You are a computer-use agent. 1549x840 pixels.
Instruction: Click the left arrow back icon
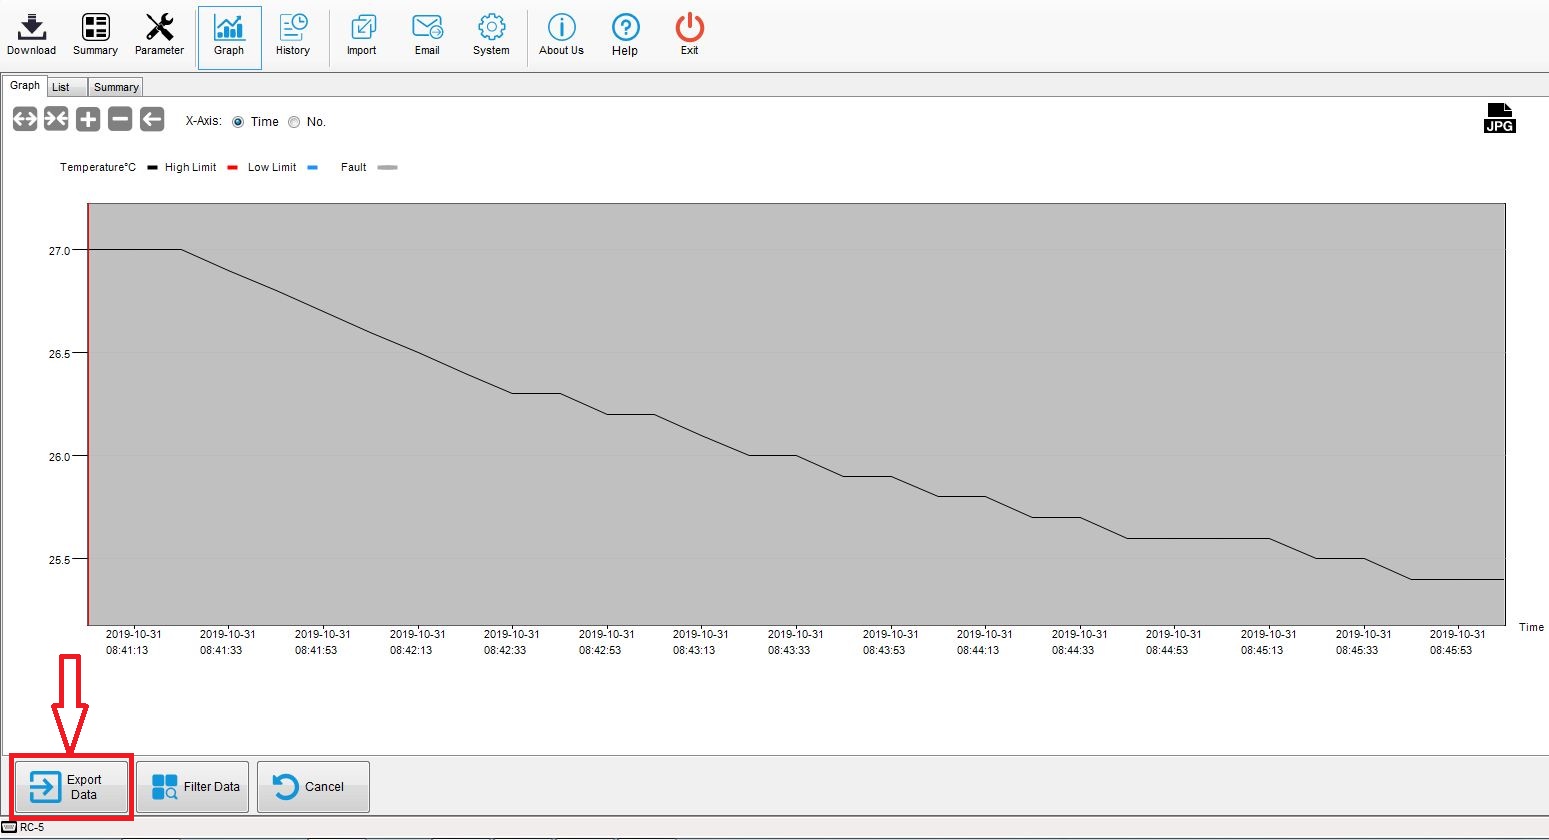point(152,120)
